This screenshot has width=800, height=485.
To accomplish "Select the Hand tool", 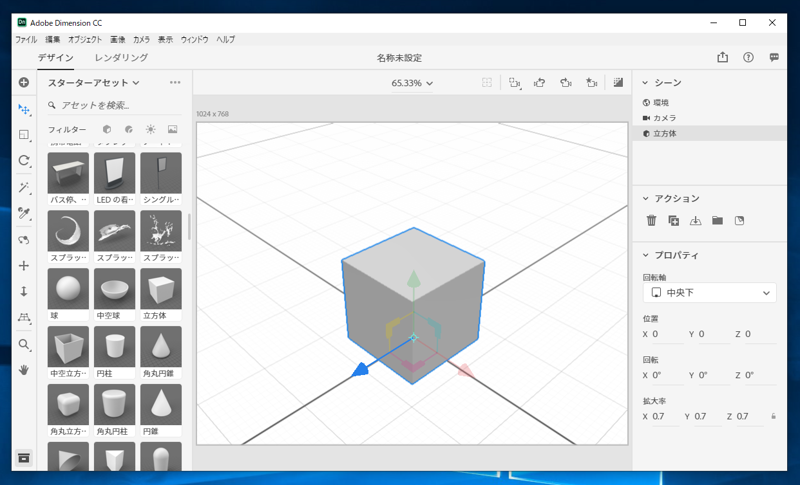I will click(24, 370).
